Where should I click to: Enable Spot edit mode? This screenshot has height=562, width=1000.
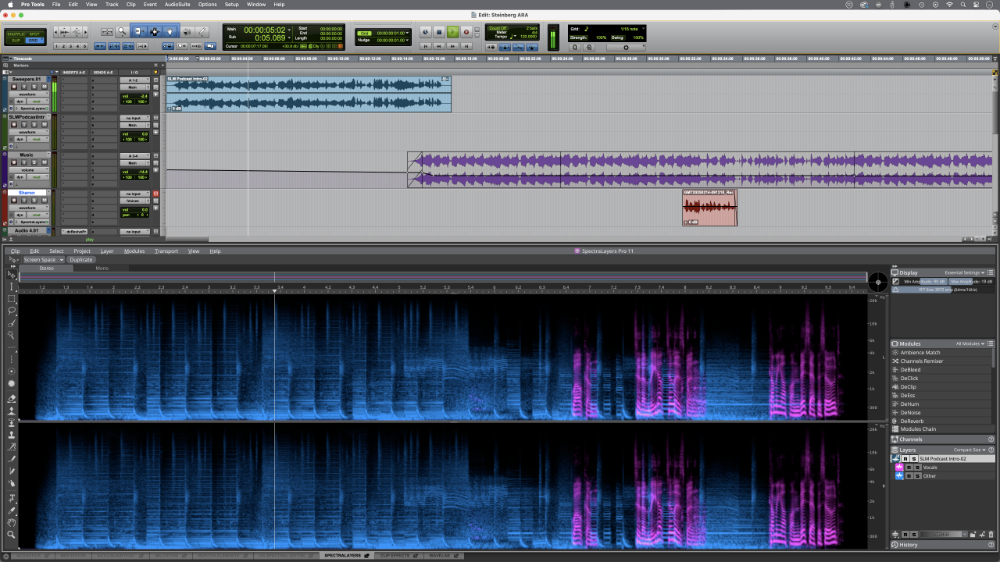click(35, 34)
